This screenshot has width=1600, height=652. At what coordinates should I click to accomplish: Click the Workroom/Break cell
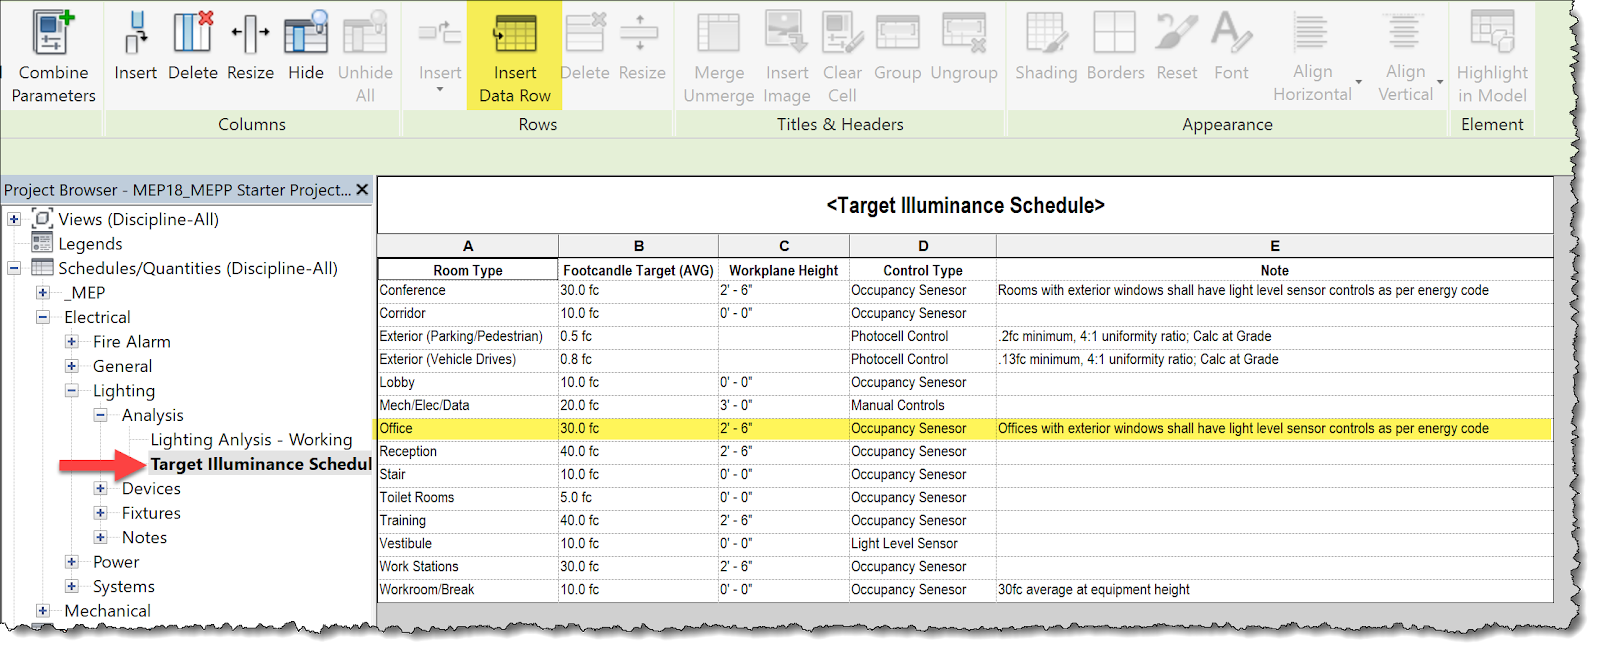(468, 590)
